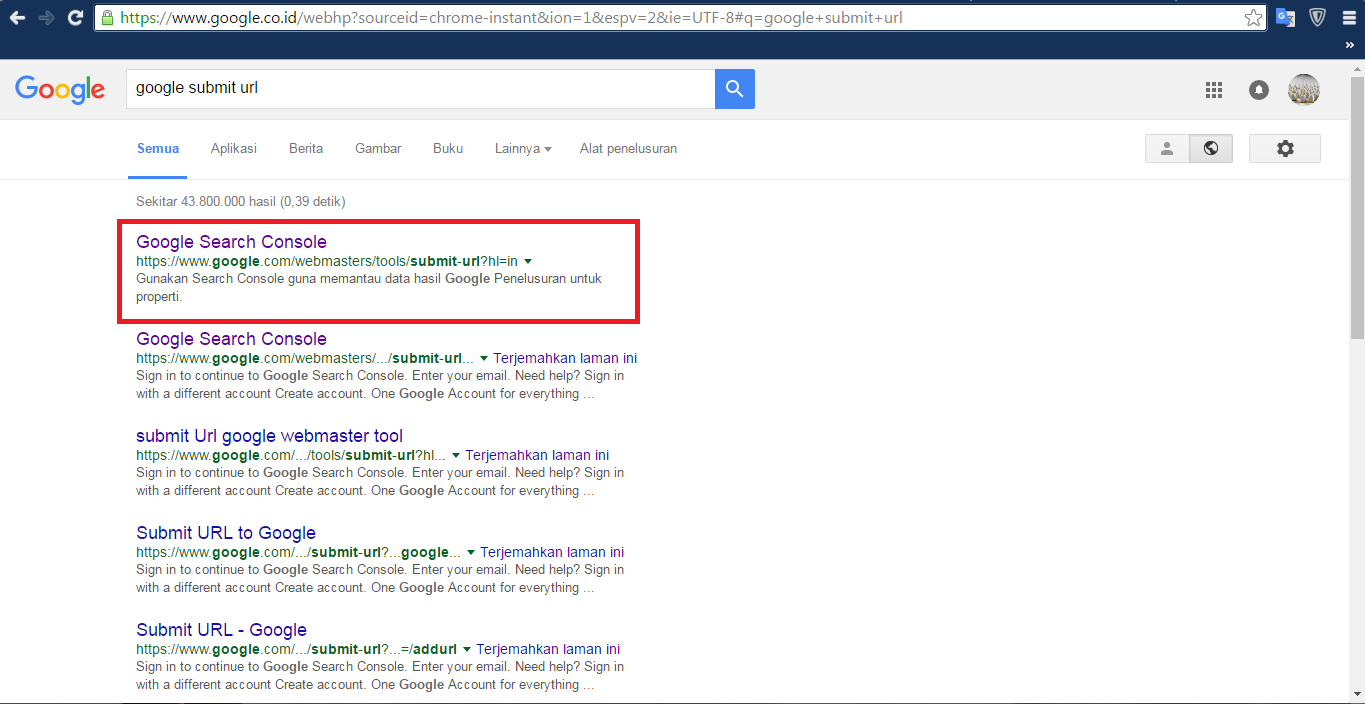1365x704 pixels.
Task: Click the blue search magnifier button
Action: pos(735,89)
